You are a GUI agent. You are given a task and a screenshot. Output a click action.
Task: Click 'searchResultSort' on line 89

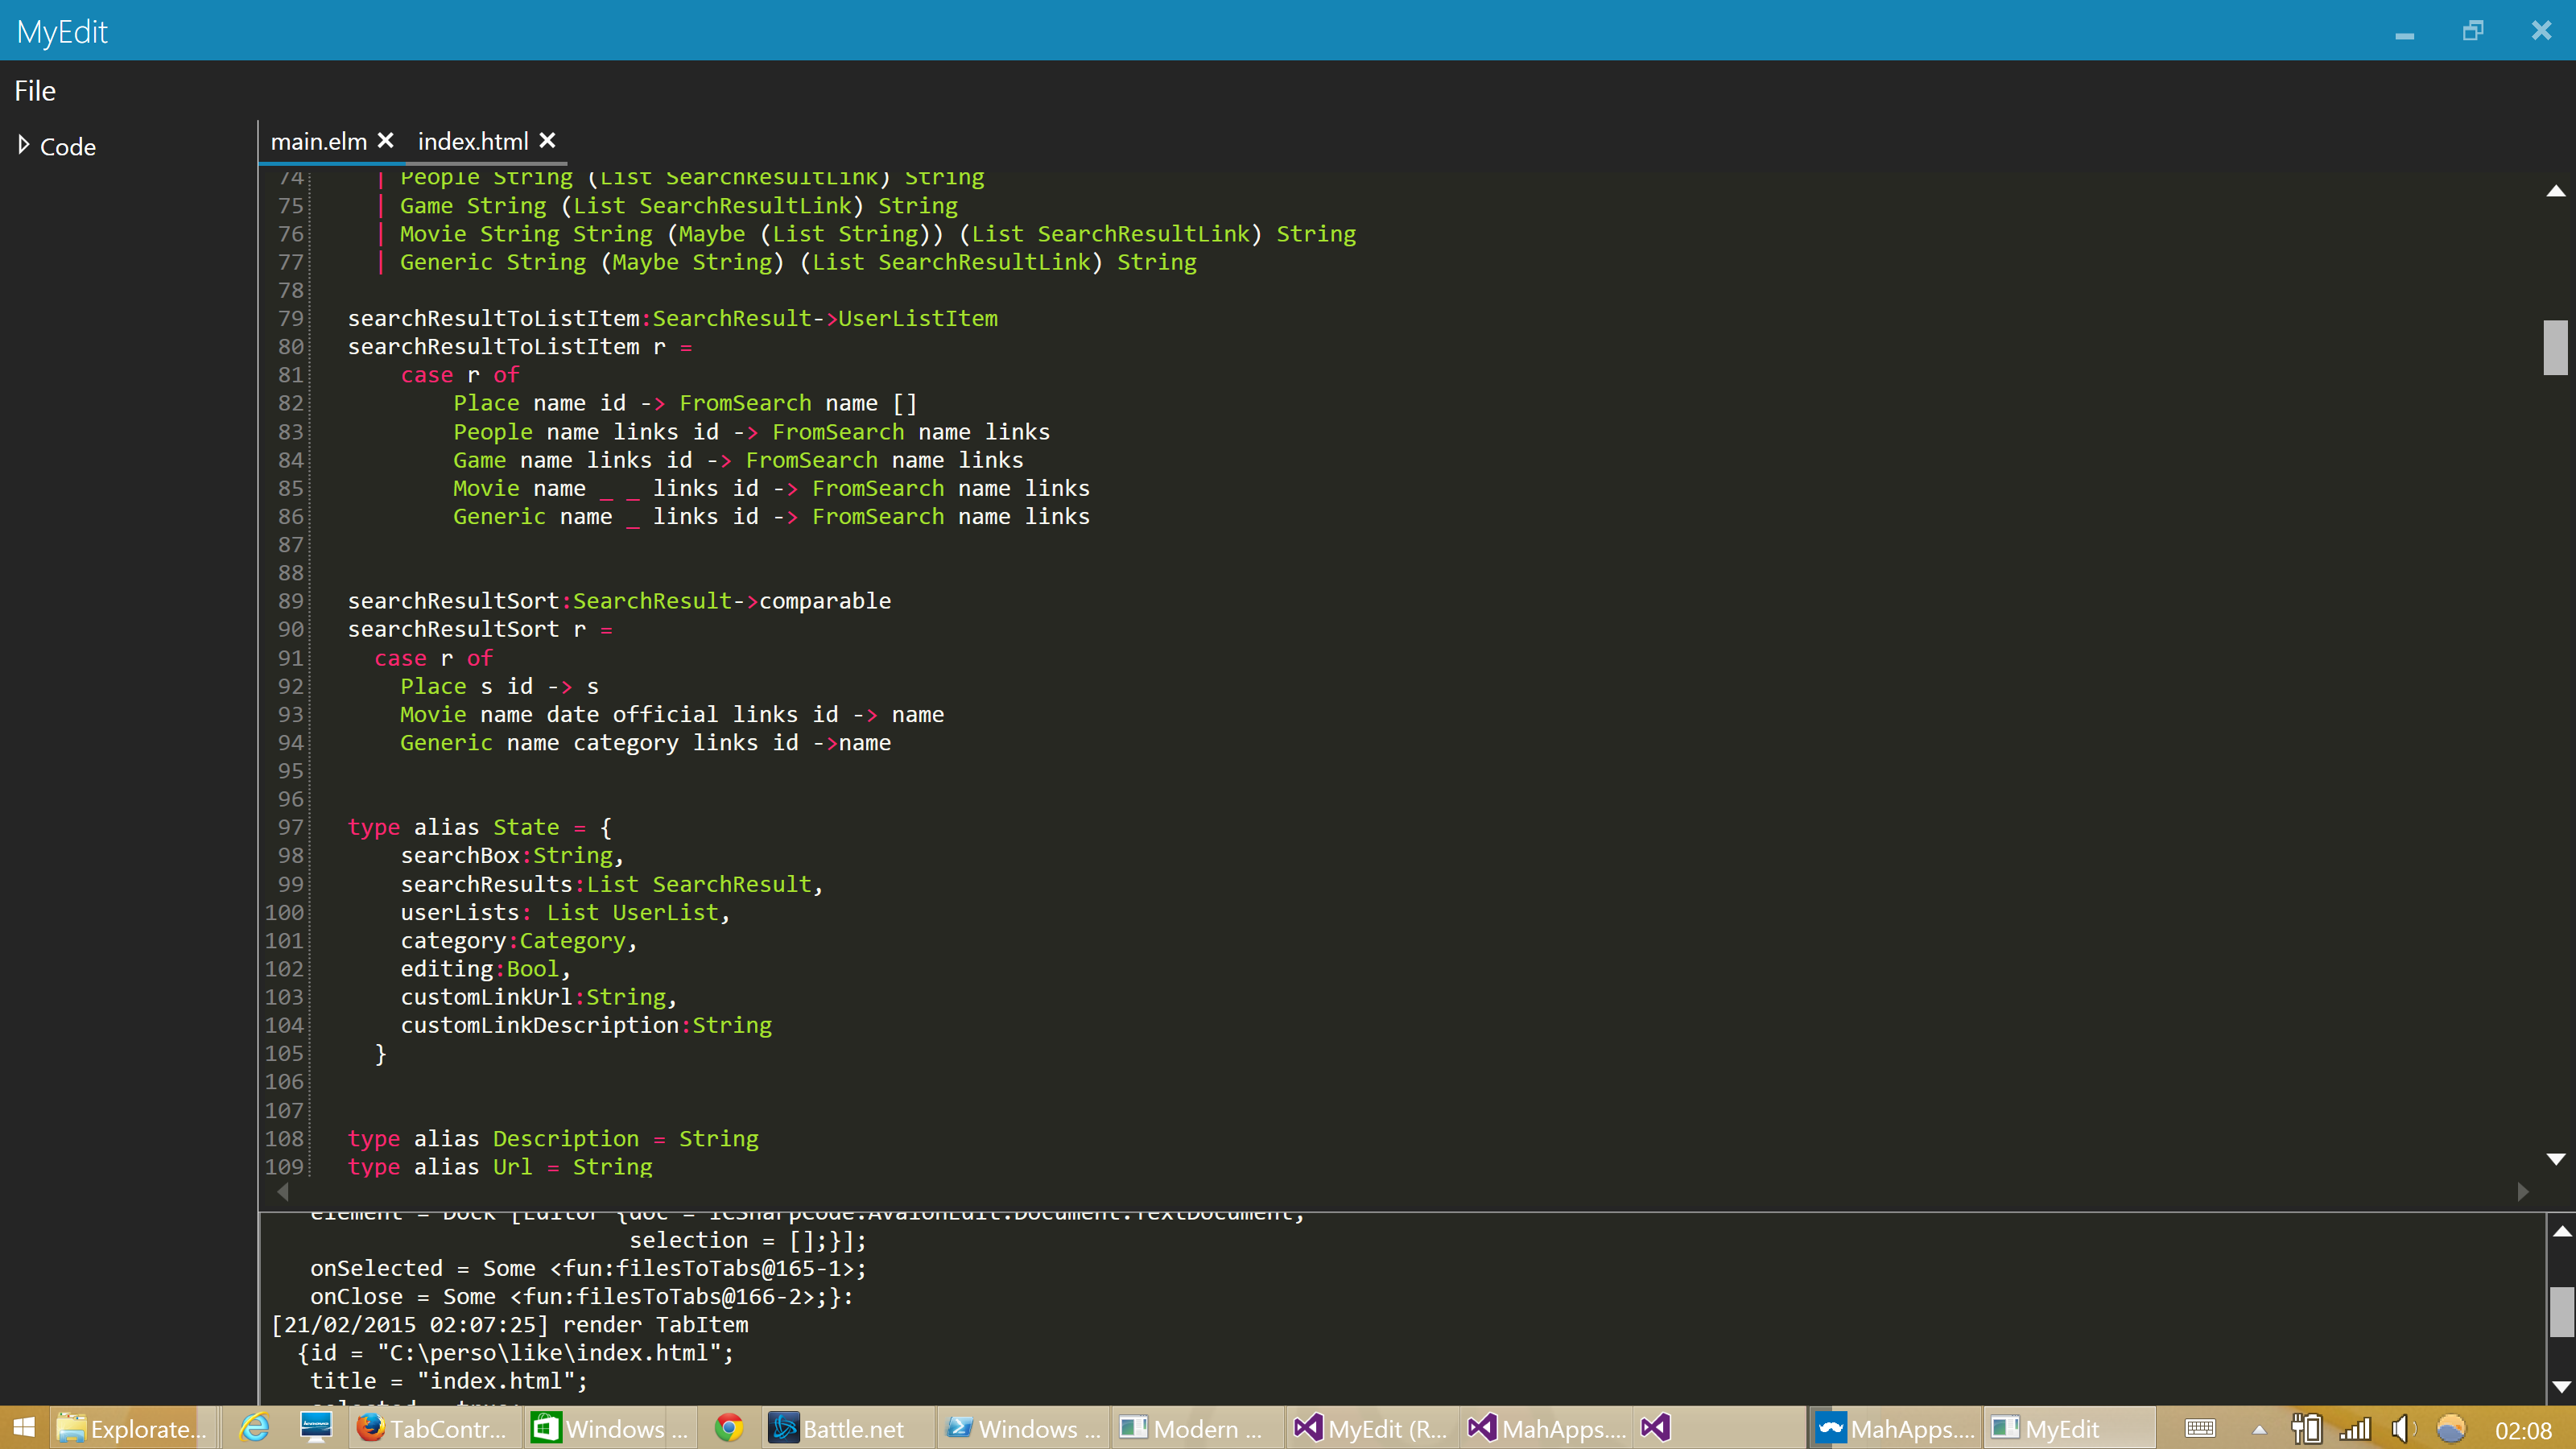point(453,601)
